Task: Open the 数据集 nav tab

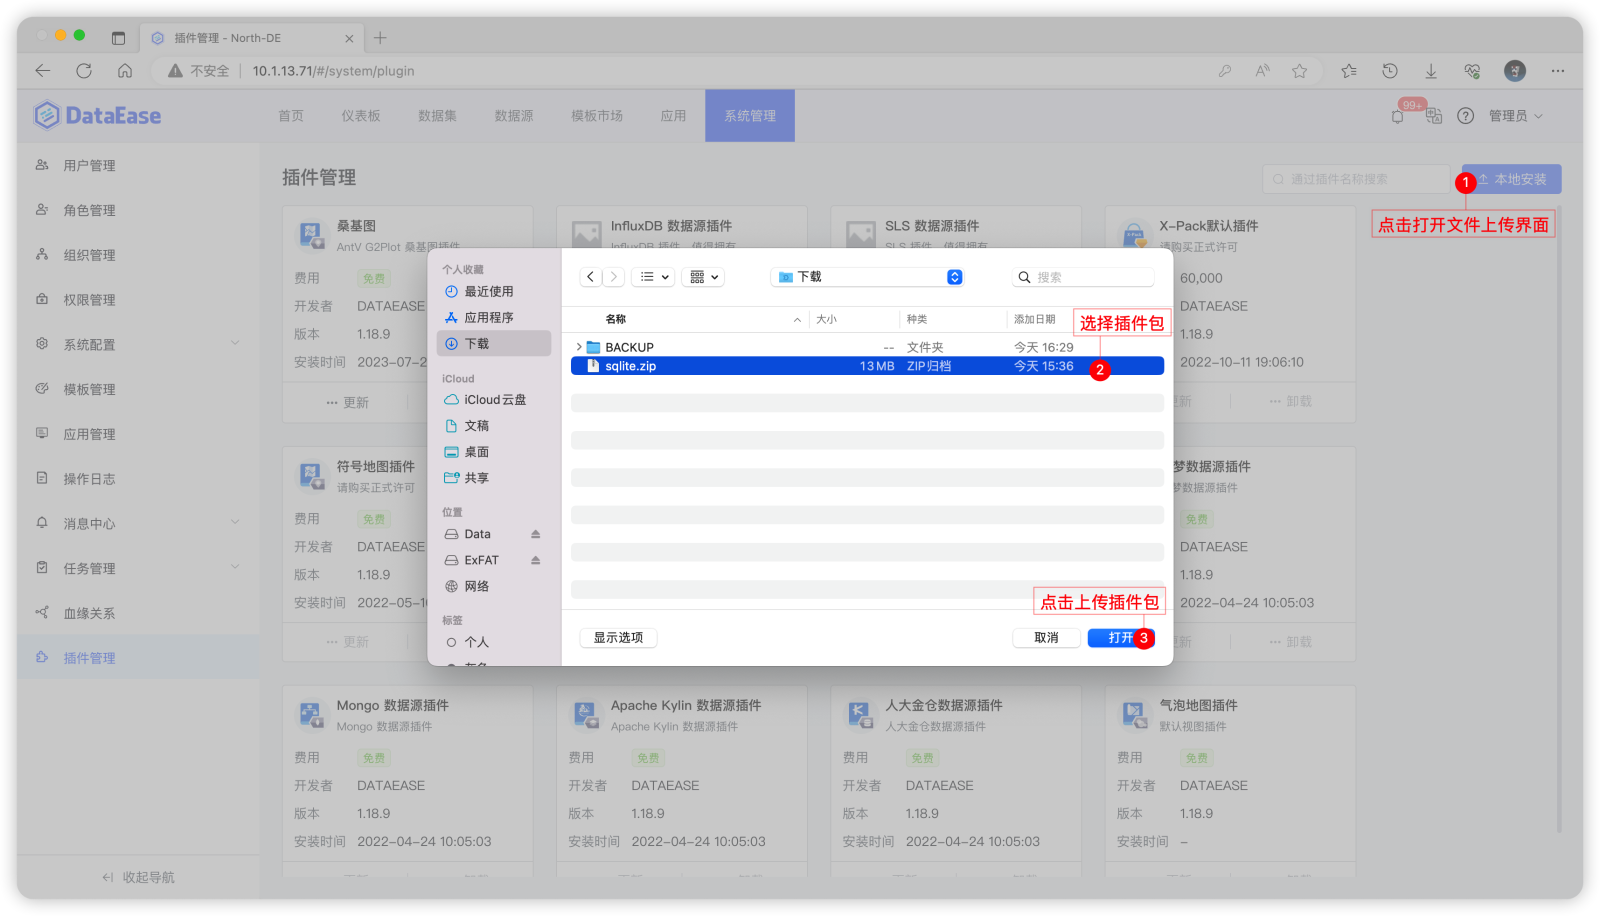Action: click(437, 116)
